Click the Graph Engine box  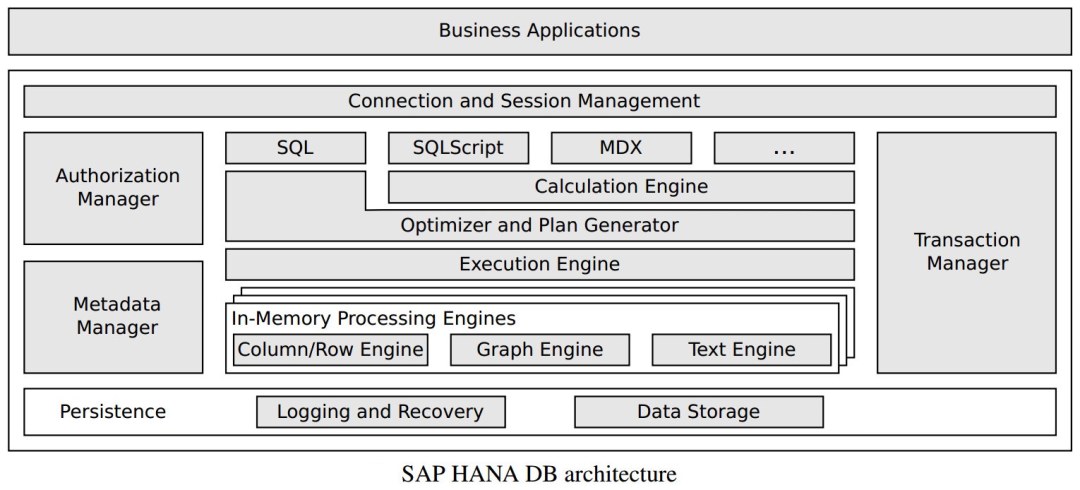click(540, 350)
